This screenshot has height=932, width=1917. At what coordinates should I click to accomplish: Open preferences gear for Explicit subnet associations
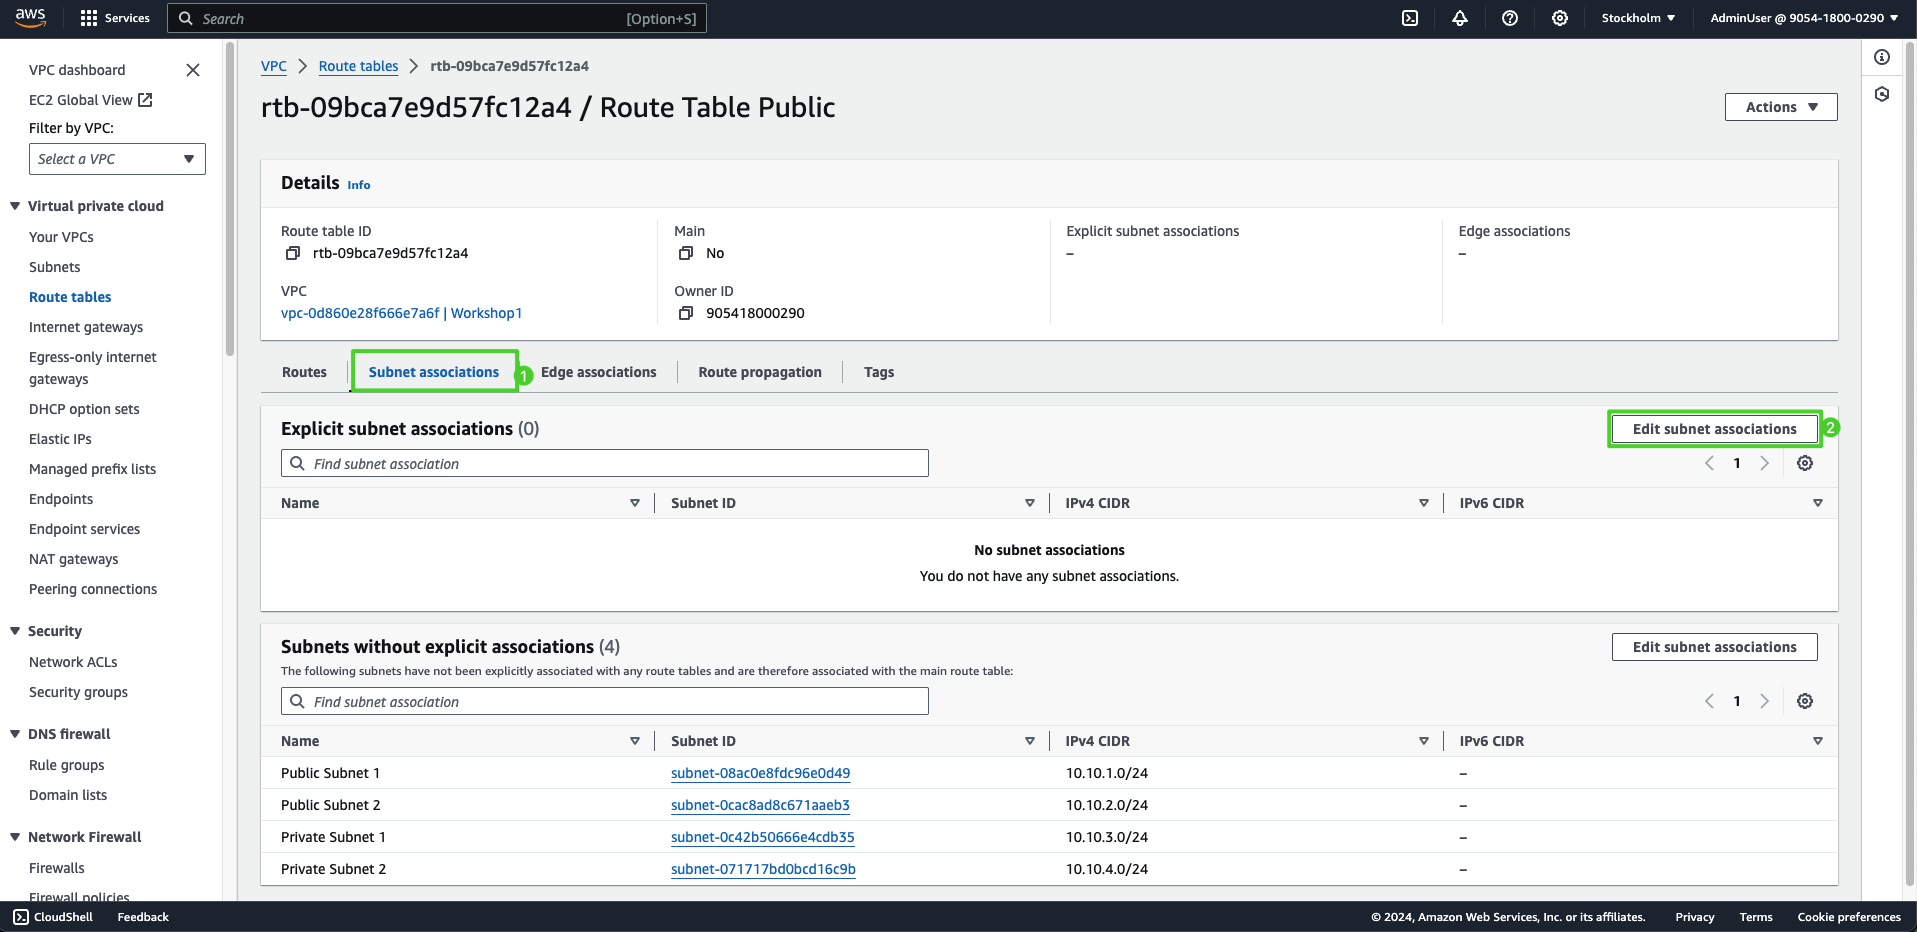tap(1805, 463)
